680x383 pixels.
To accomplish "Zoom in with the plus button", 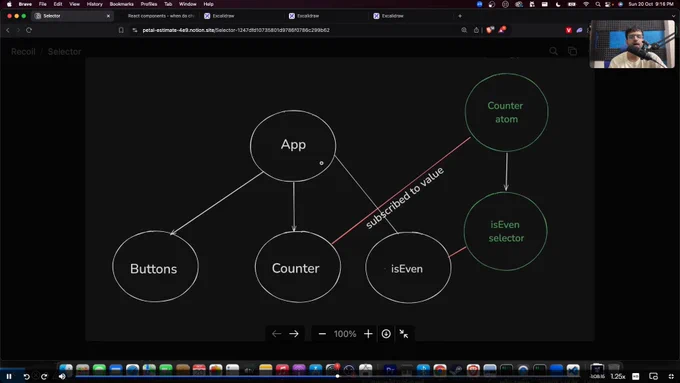I will 368,334.
